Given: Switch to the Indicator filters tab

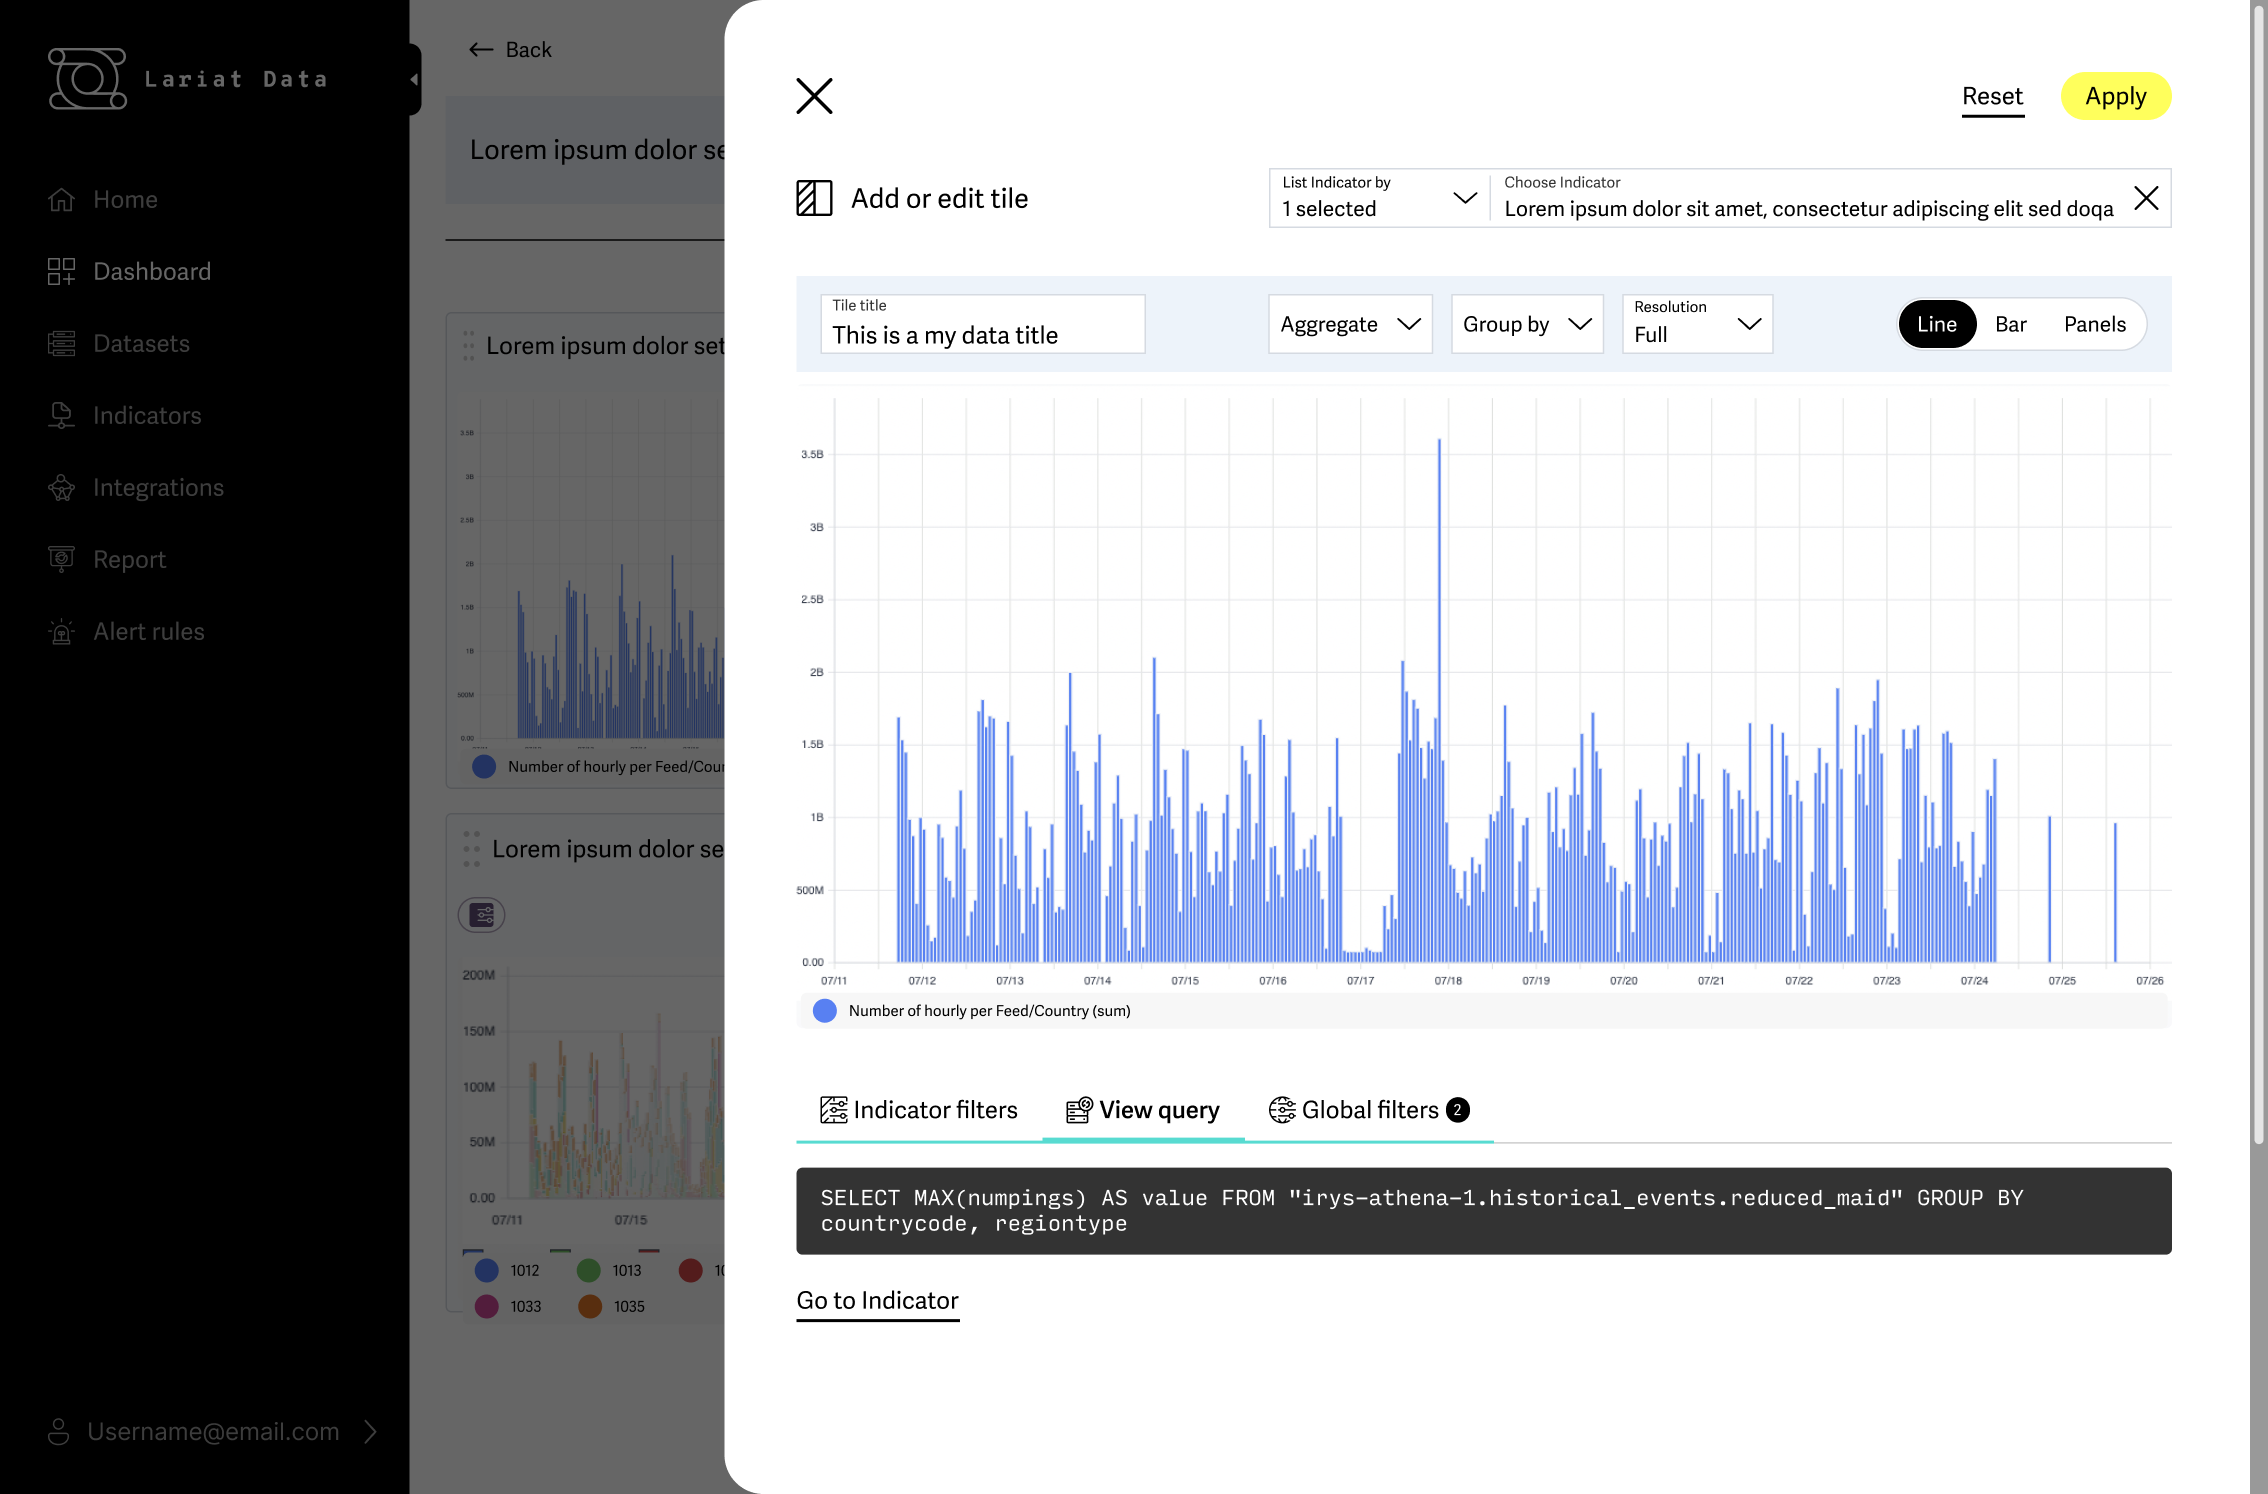Looking at the screenshot, I should click(x=918, y=1110).
